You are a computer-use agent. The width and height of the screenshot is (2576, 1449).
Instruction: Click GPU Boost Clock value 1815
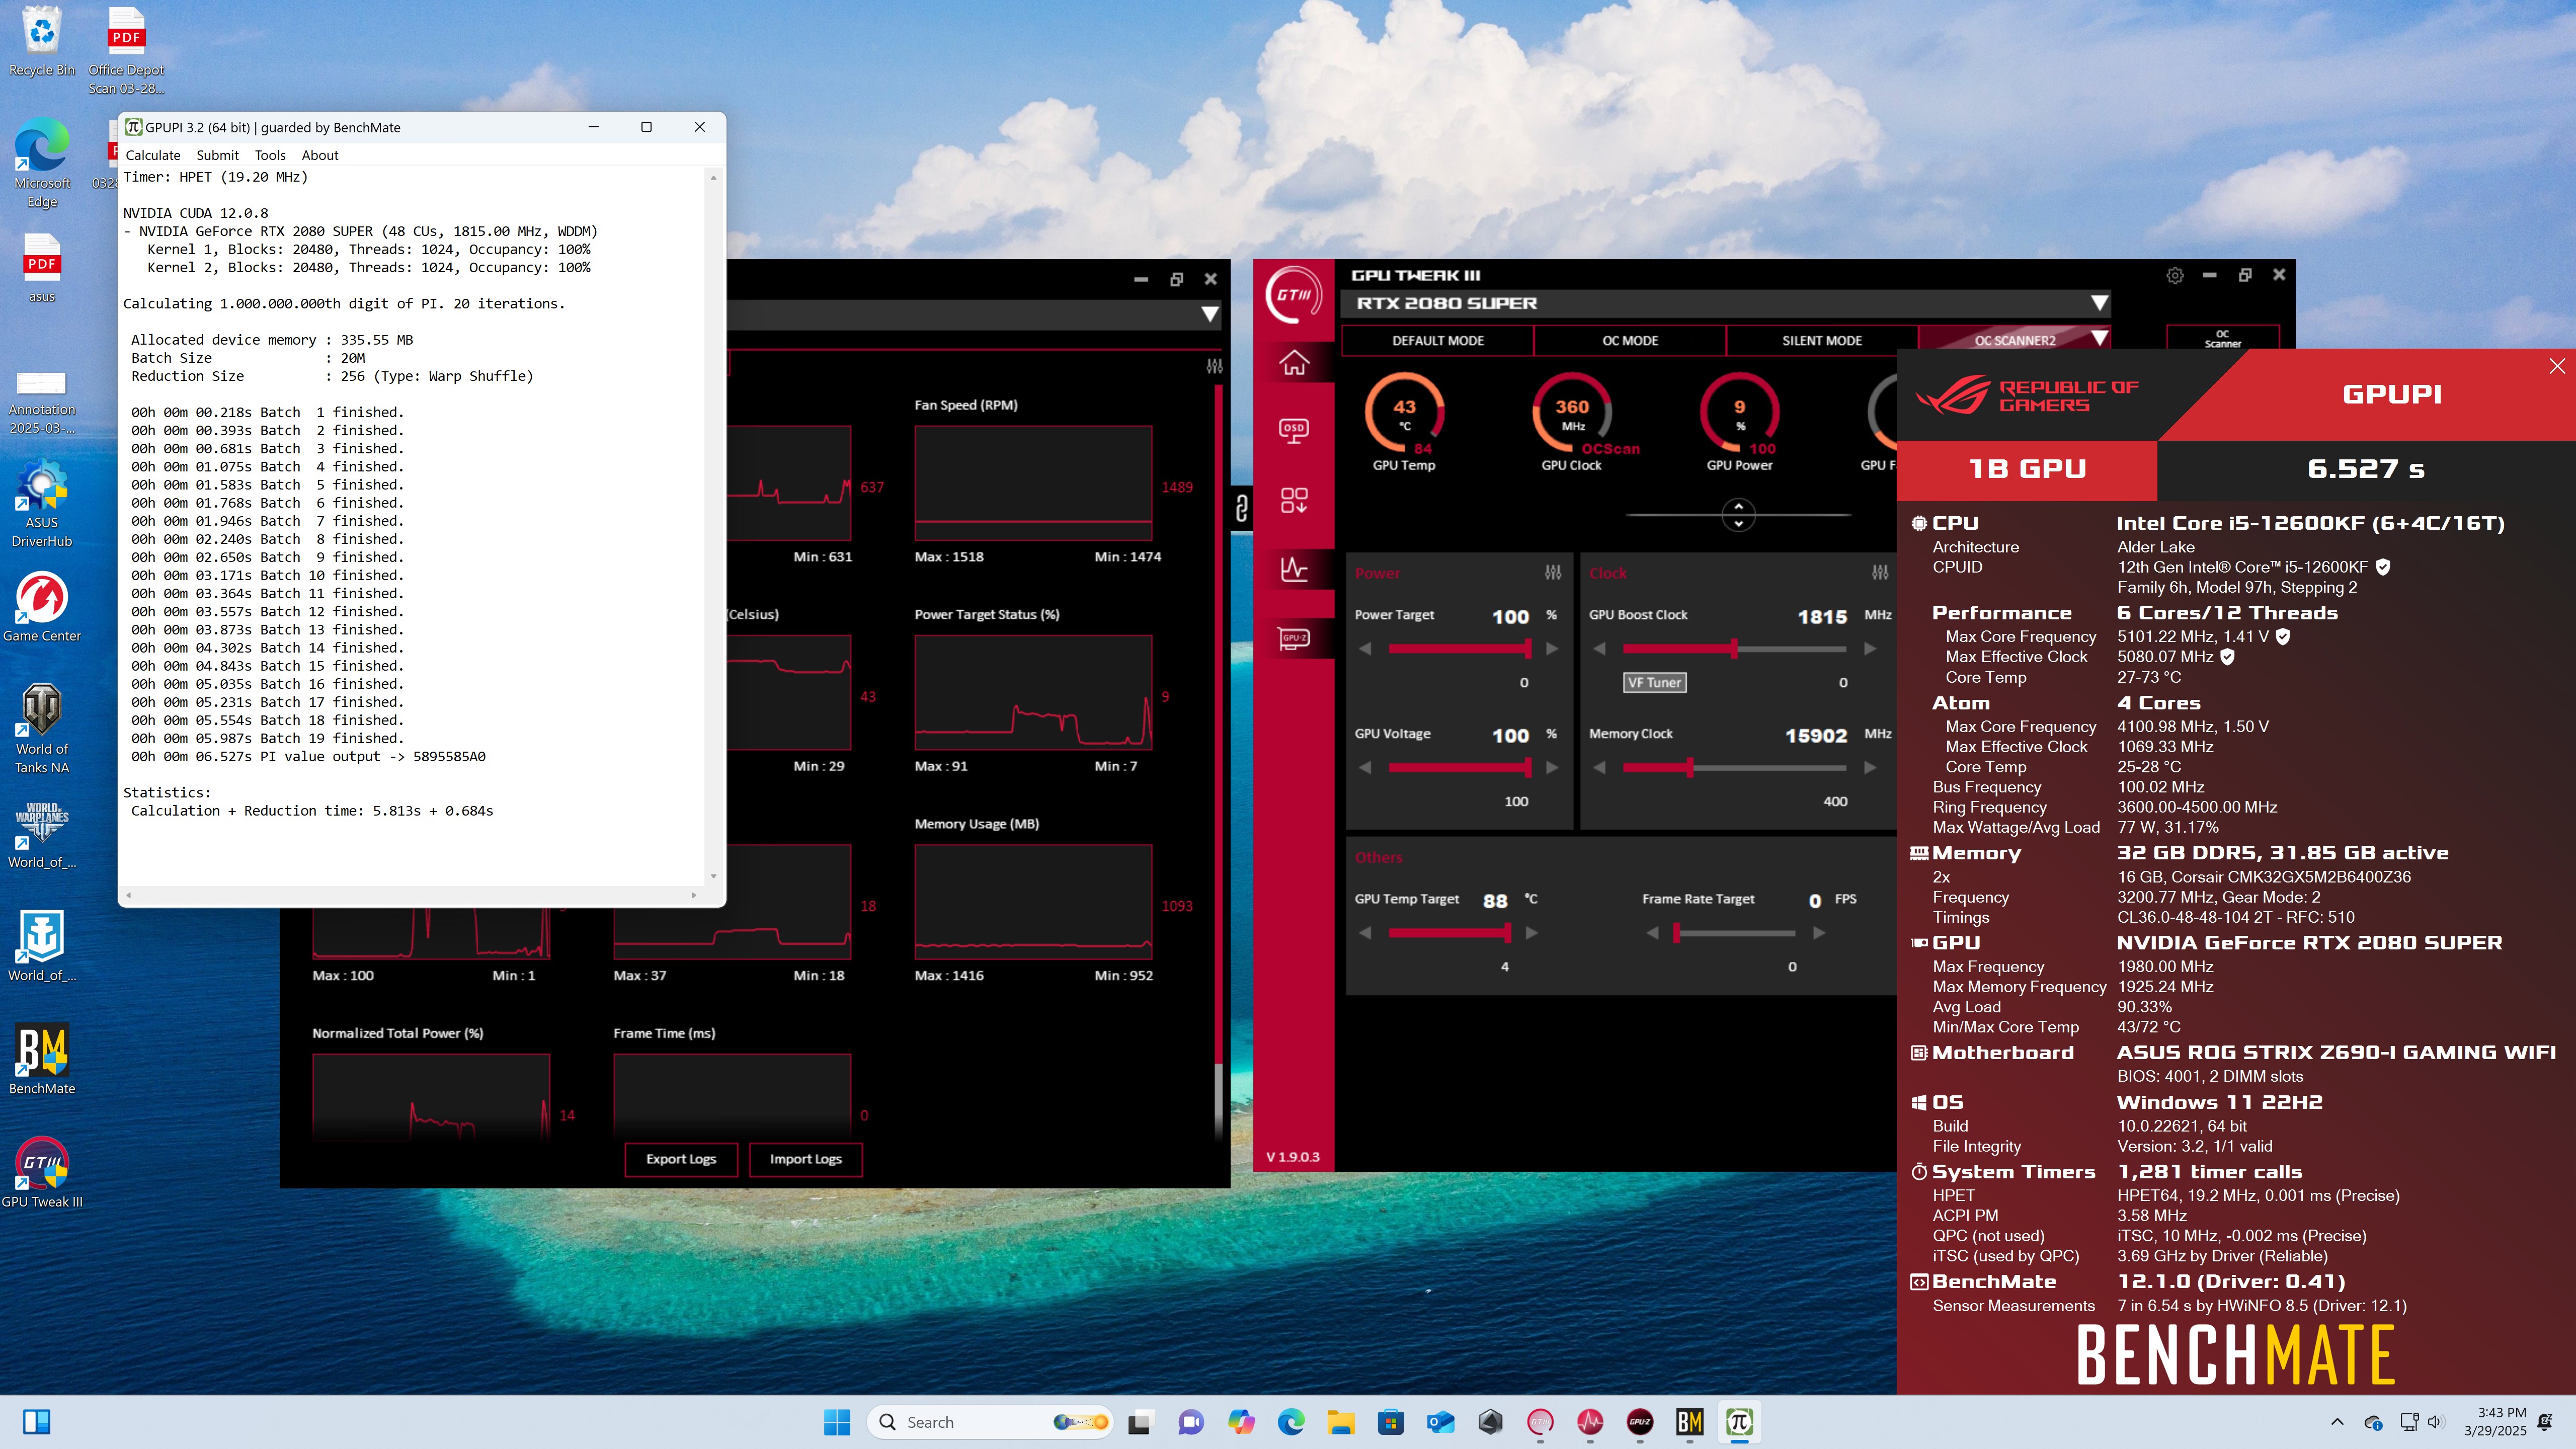pos(1822,616)
